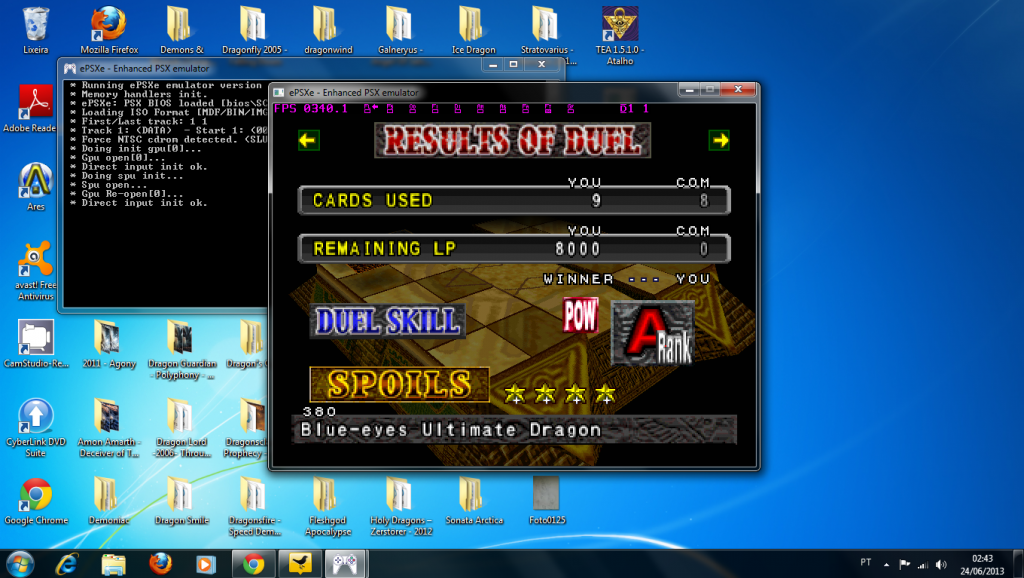Image resolution: width=1024 pixels, height=578 pixels.
Task: Open the Dragon Guardian - Polyphony folder
Action: tap(182, 349)
